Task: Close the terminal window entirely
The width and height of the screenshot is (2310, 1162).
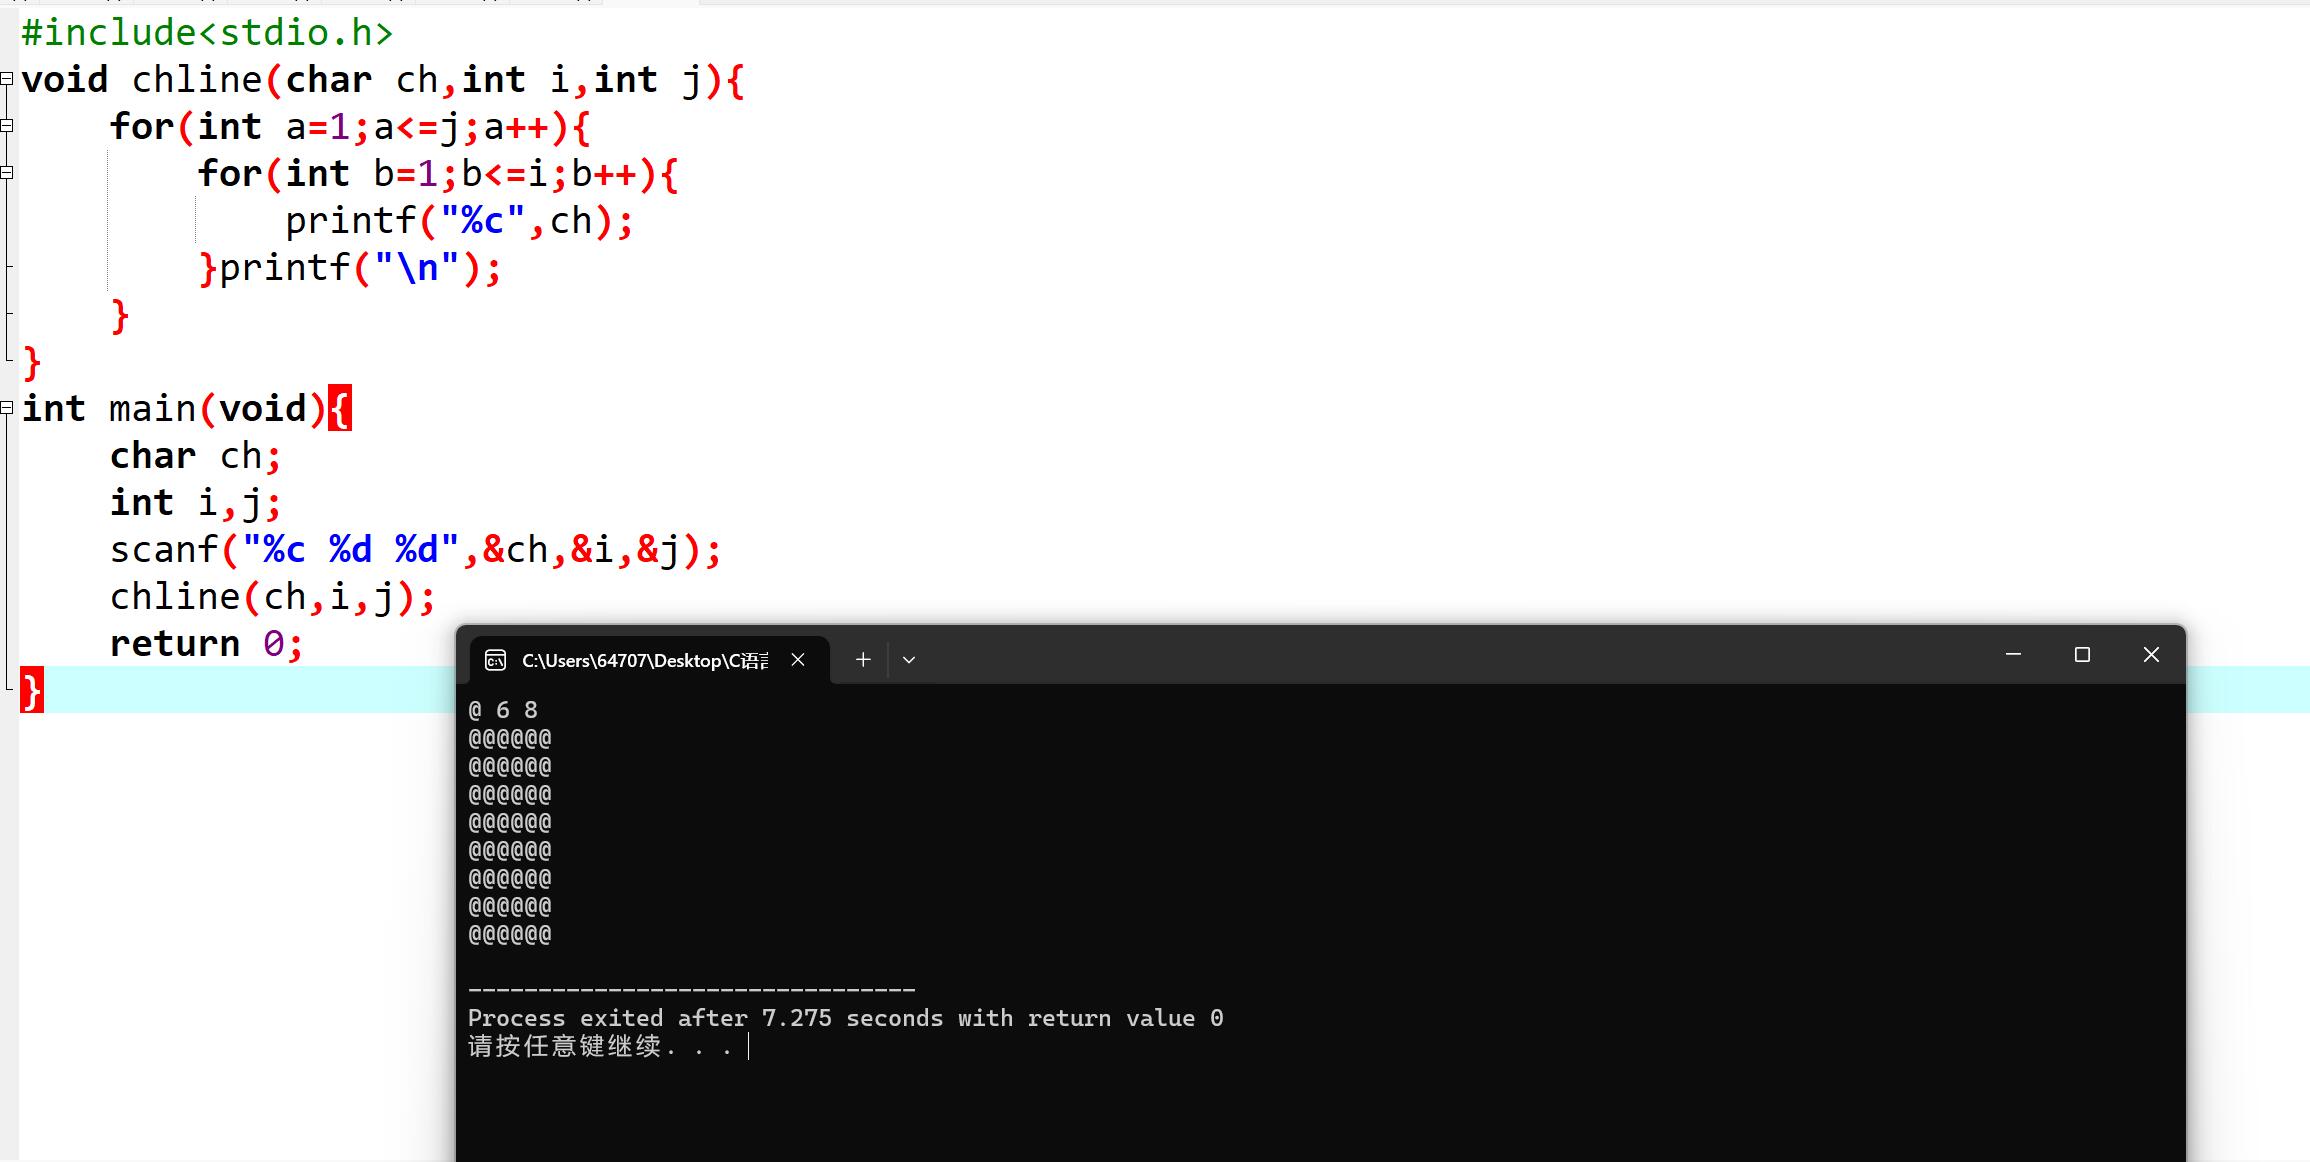Action: coord(2151,655)
